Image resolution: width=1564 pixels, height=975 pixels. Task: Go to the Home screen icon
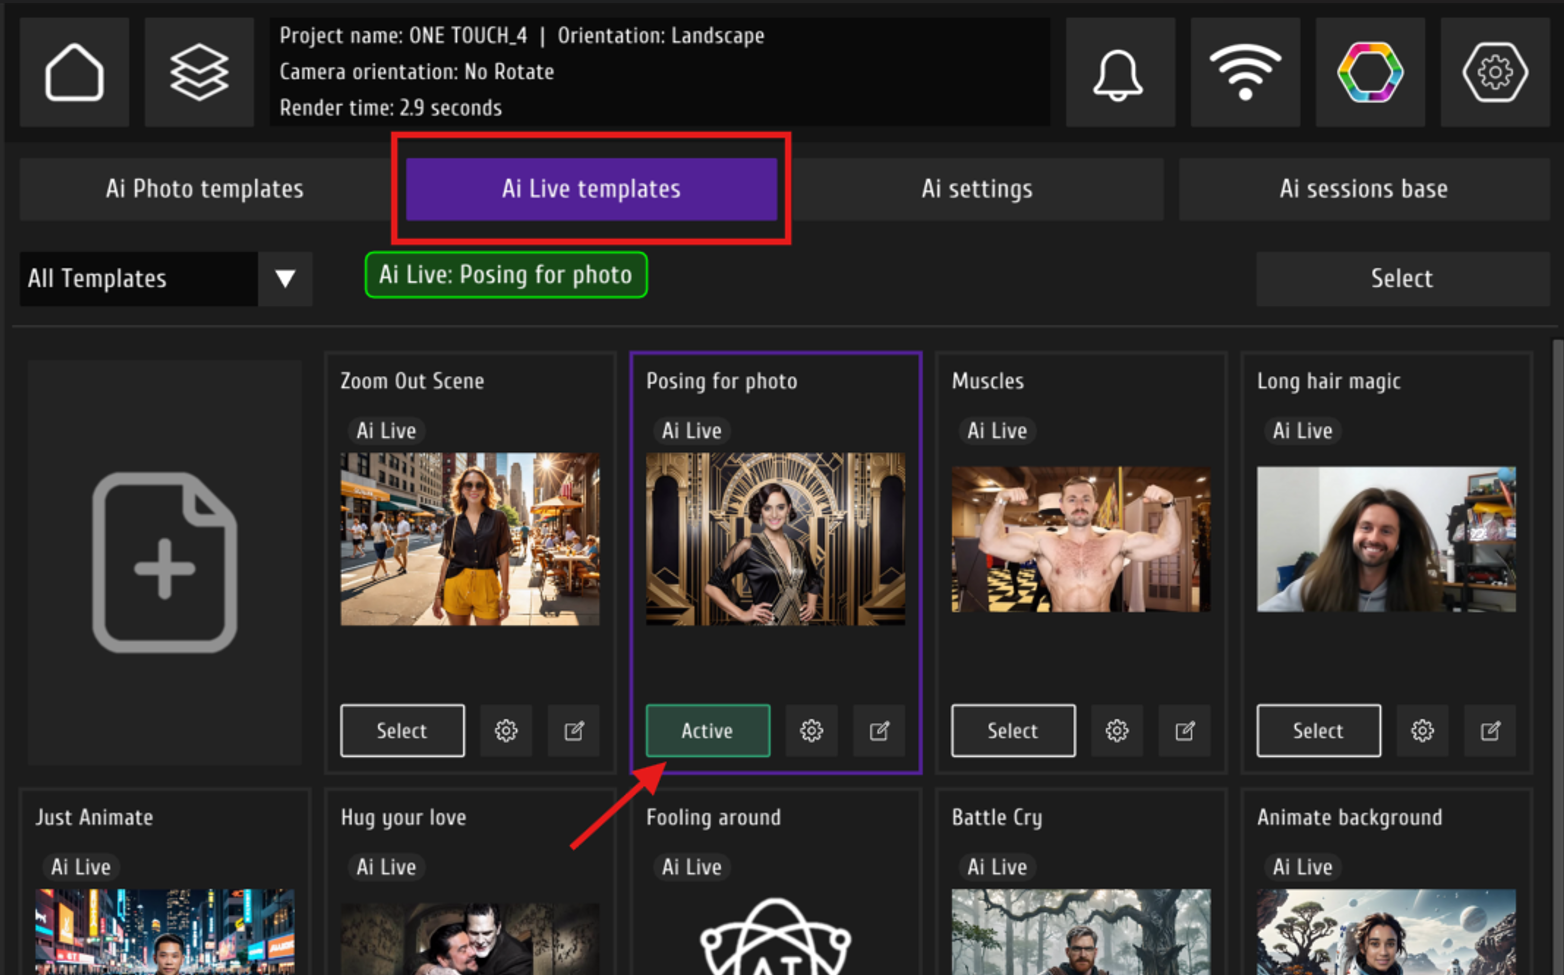(75, 73)
